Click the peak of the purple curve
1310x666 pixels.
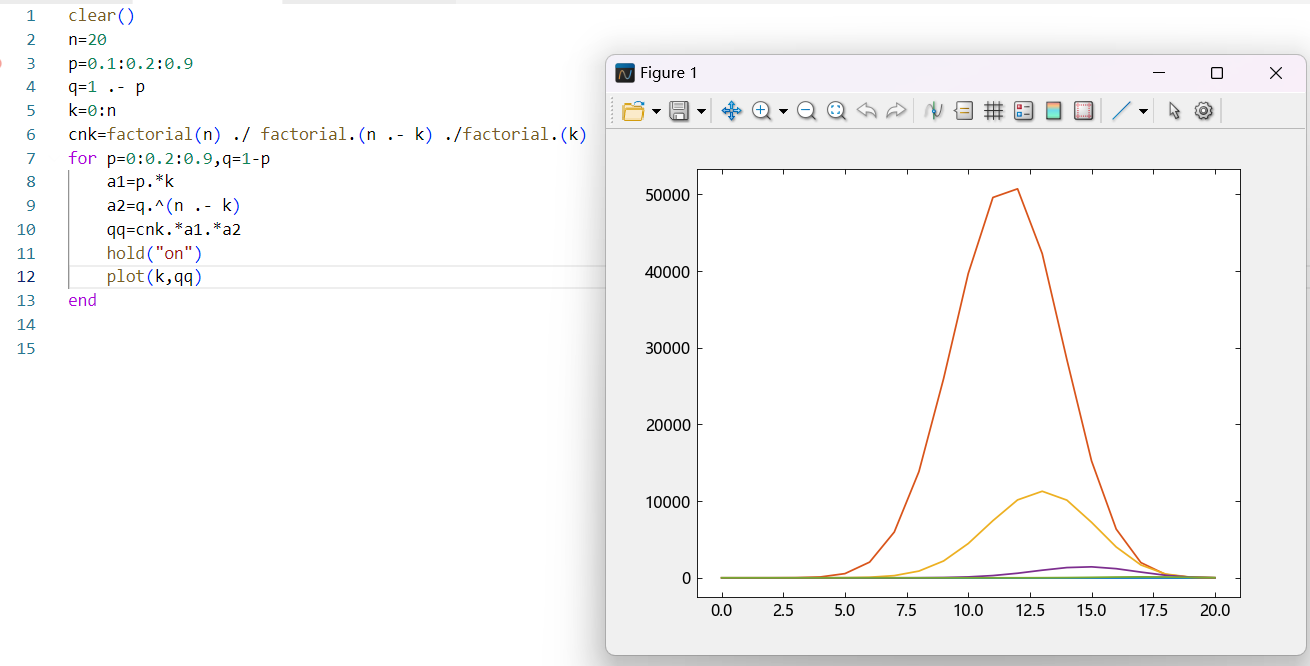click(x=1091, y=567)
